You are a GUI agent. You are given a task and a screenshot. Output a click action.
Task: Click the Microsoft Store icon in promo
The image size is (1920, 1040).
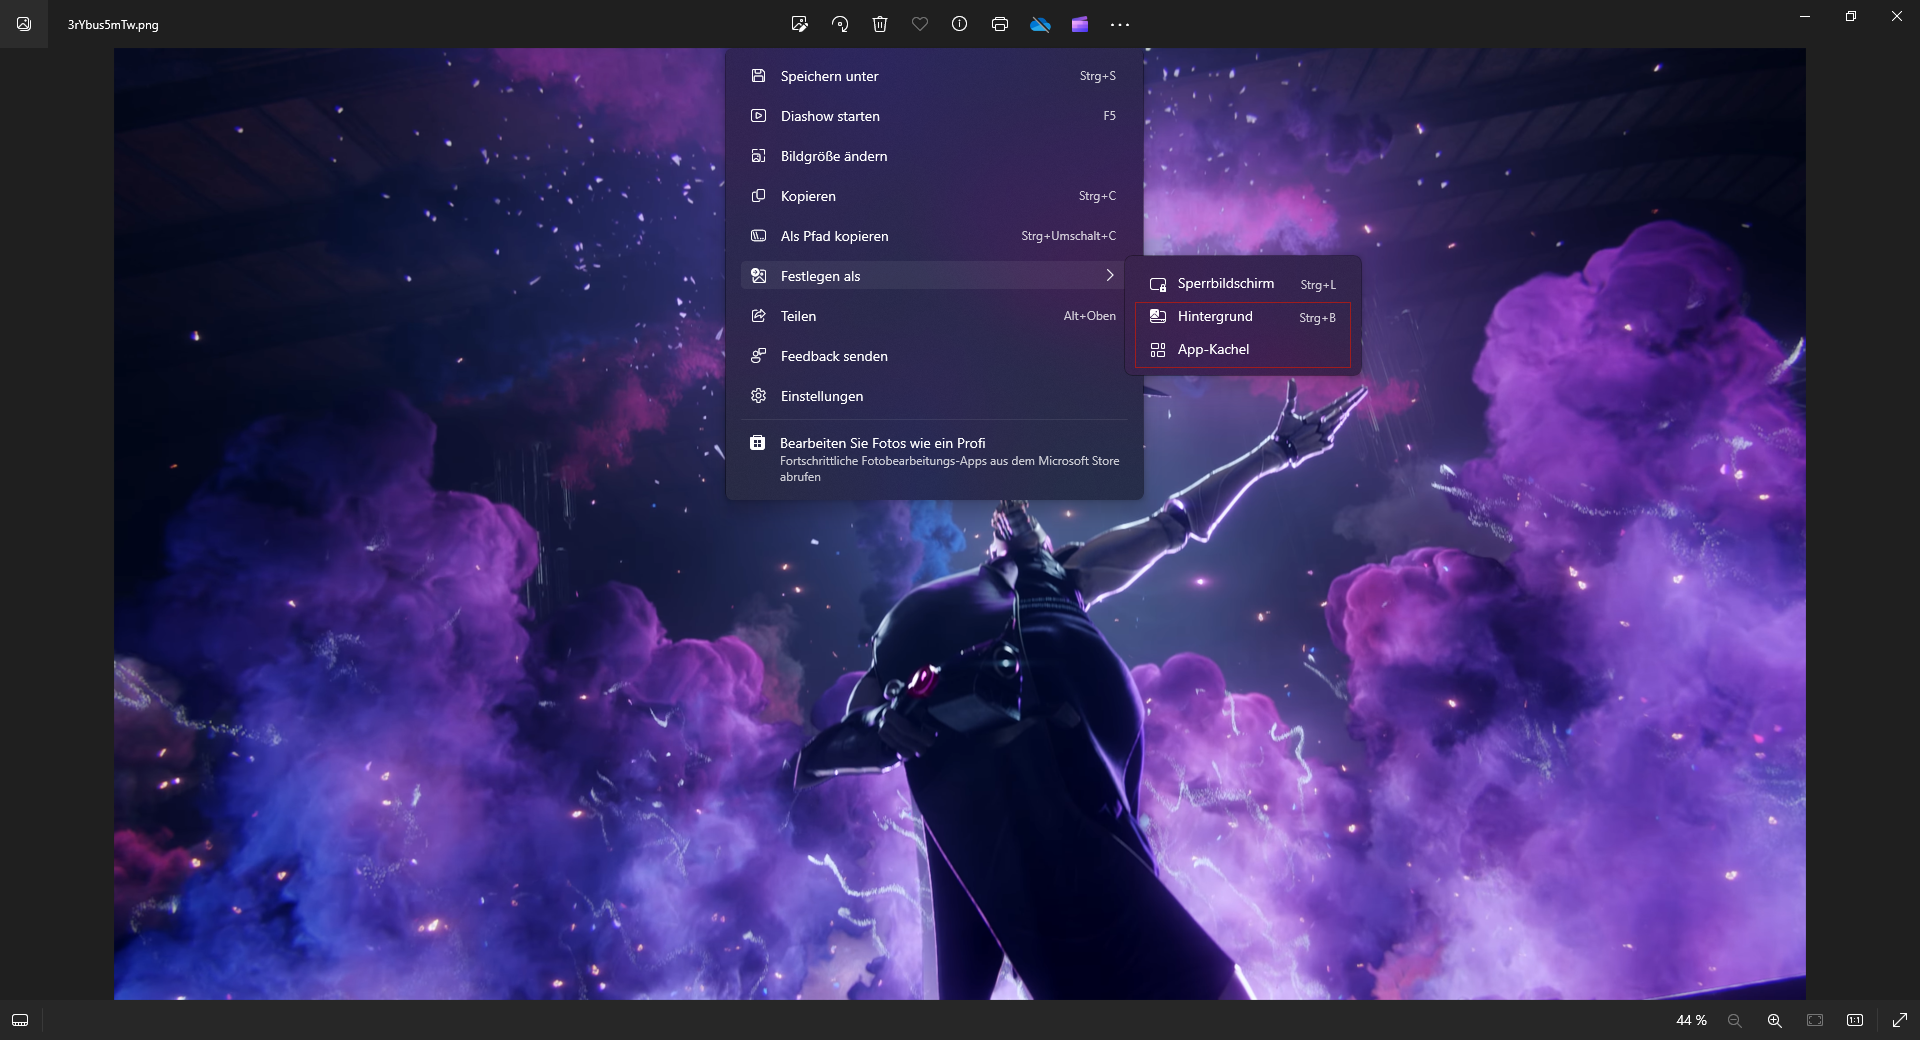coord(758,443)
